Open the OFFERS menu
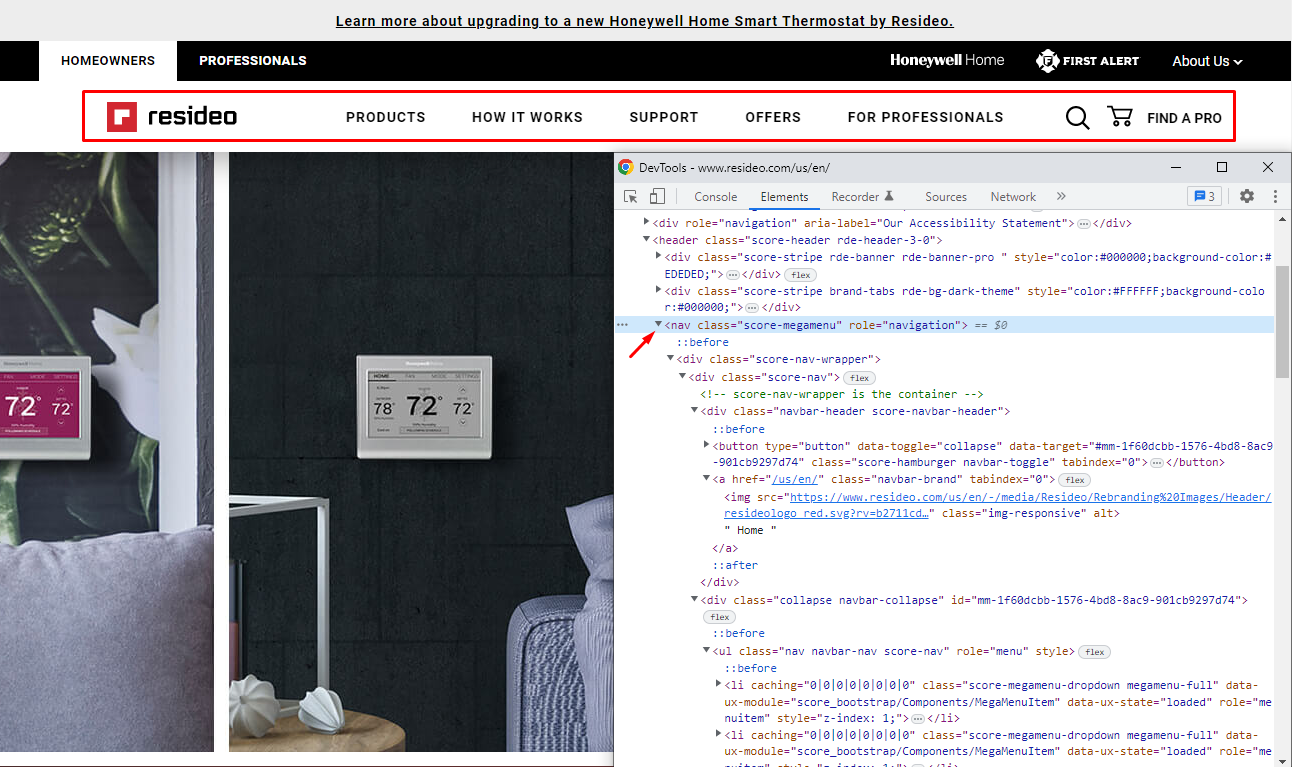The image size is (1292, 767). pyautogui.click(x=773, y=117)
